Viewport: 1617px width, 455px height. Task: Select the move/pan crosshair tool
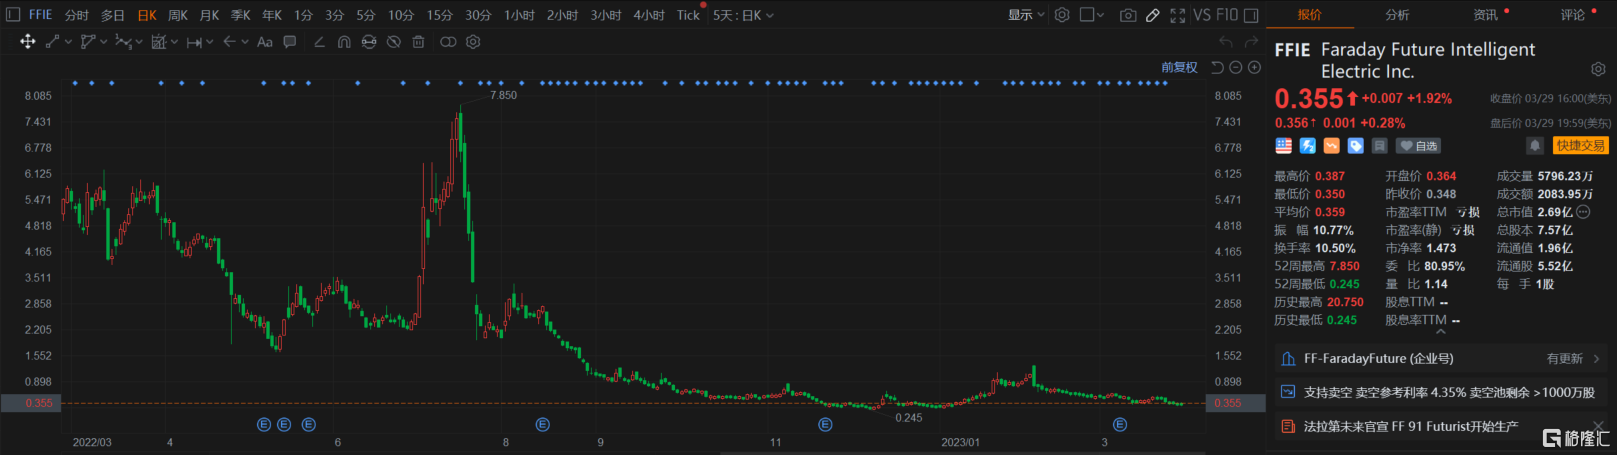(x=27, y=42)
